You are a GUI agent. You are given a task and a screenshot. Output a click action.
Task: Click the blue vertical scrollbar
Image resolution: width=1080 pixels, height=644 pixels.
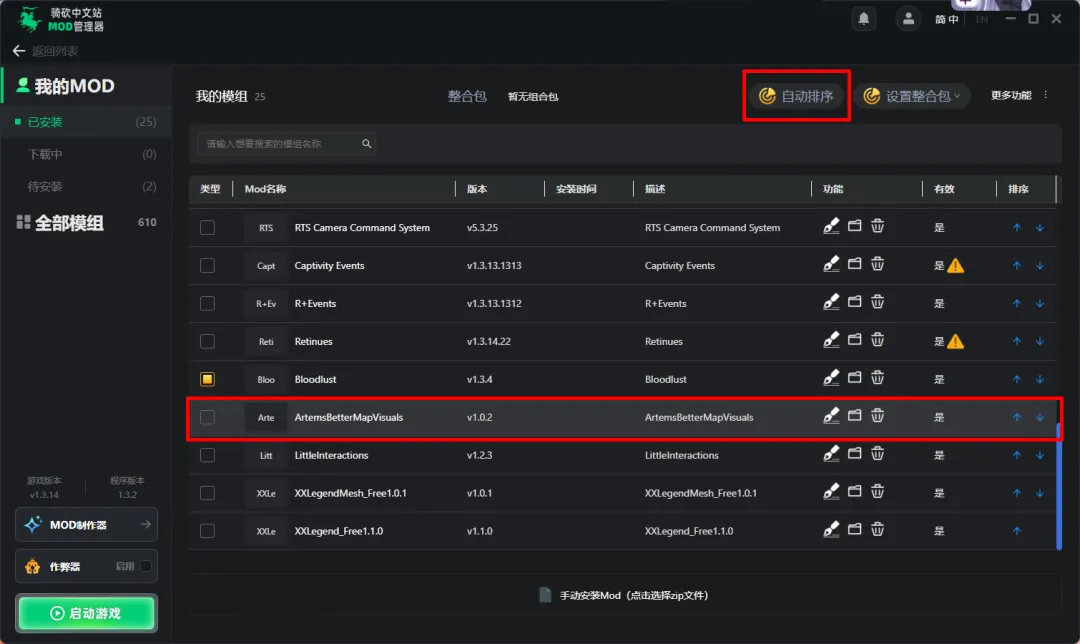tap(1059, 485)
